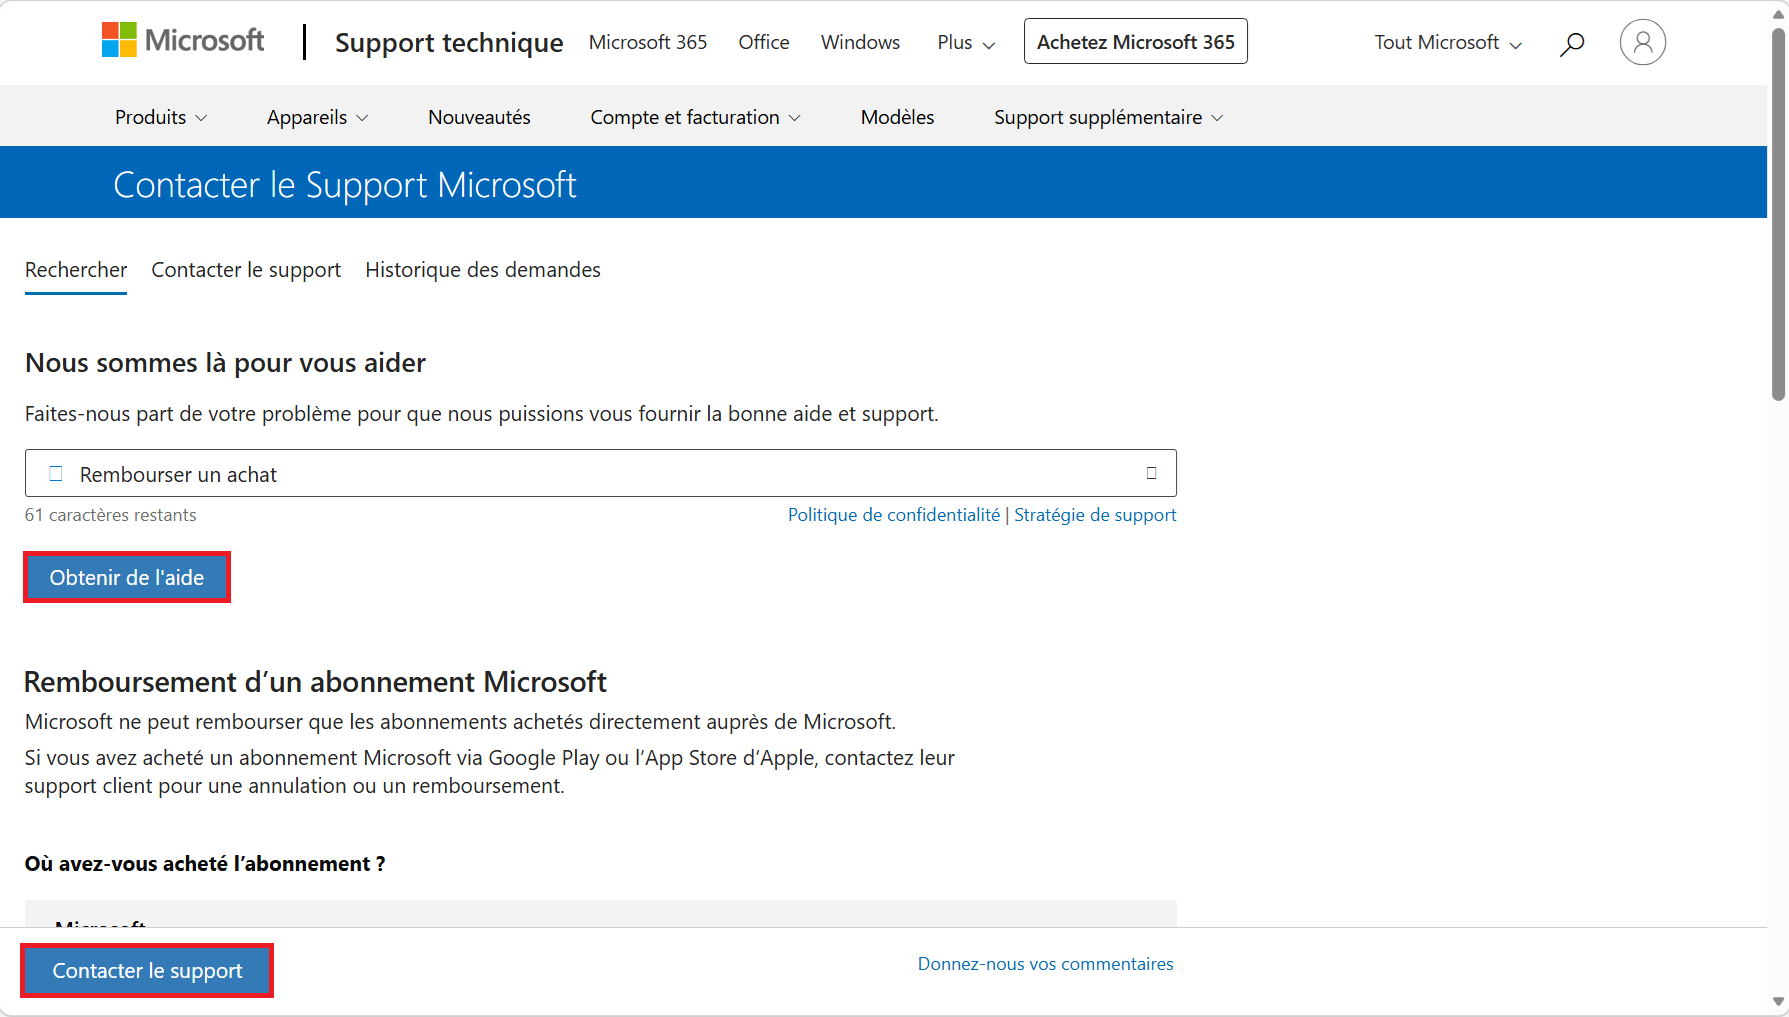The height and width of the screenshot is (1017, 1789).
Task: Open Nouveautés menu item
Action: [479, 117]
